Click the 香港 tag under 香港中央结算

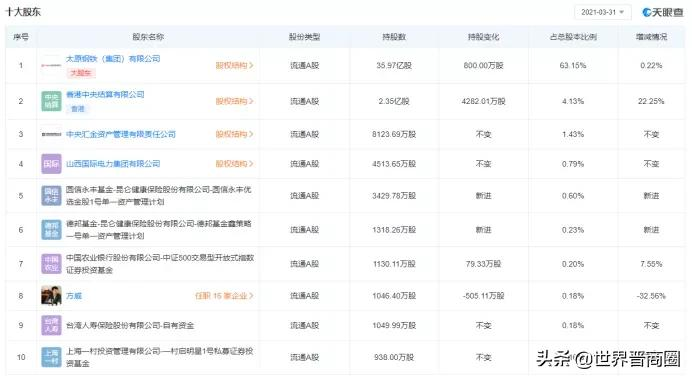tap(78, 109)
